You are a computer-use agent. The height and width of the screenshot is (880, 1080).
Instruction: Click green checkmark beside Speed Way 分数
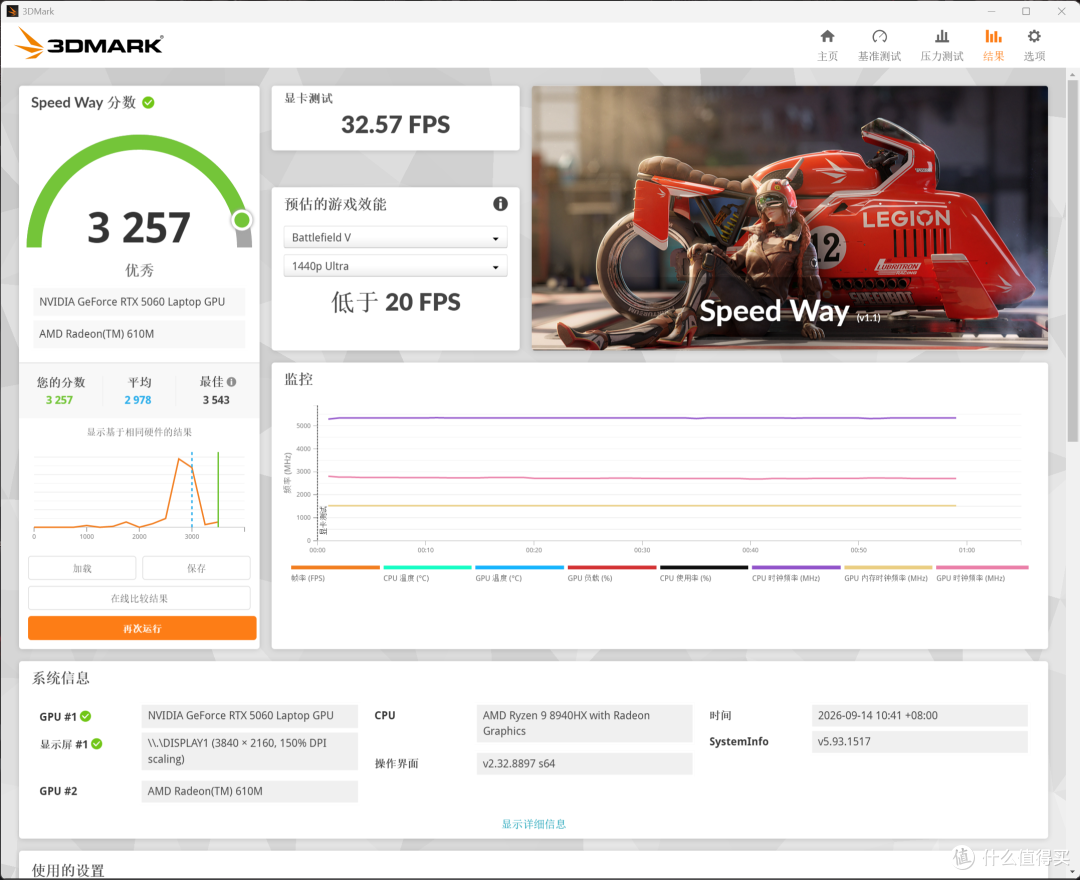148,103
